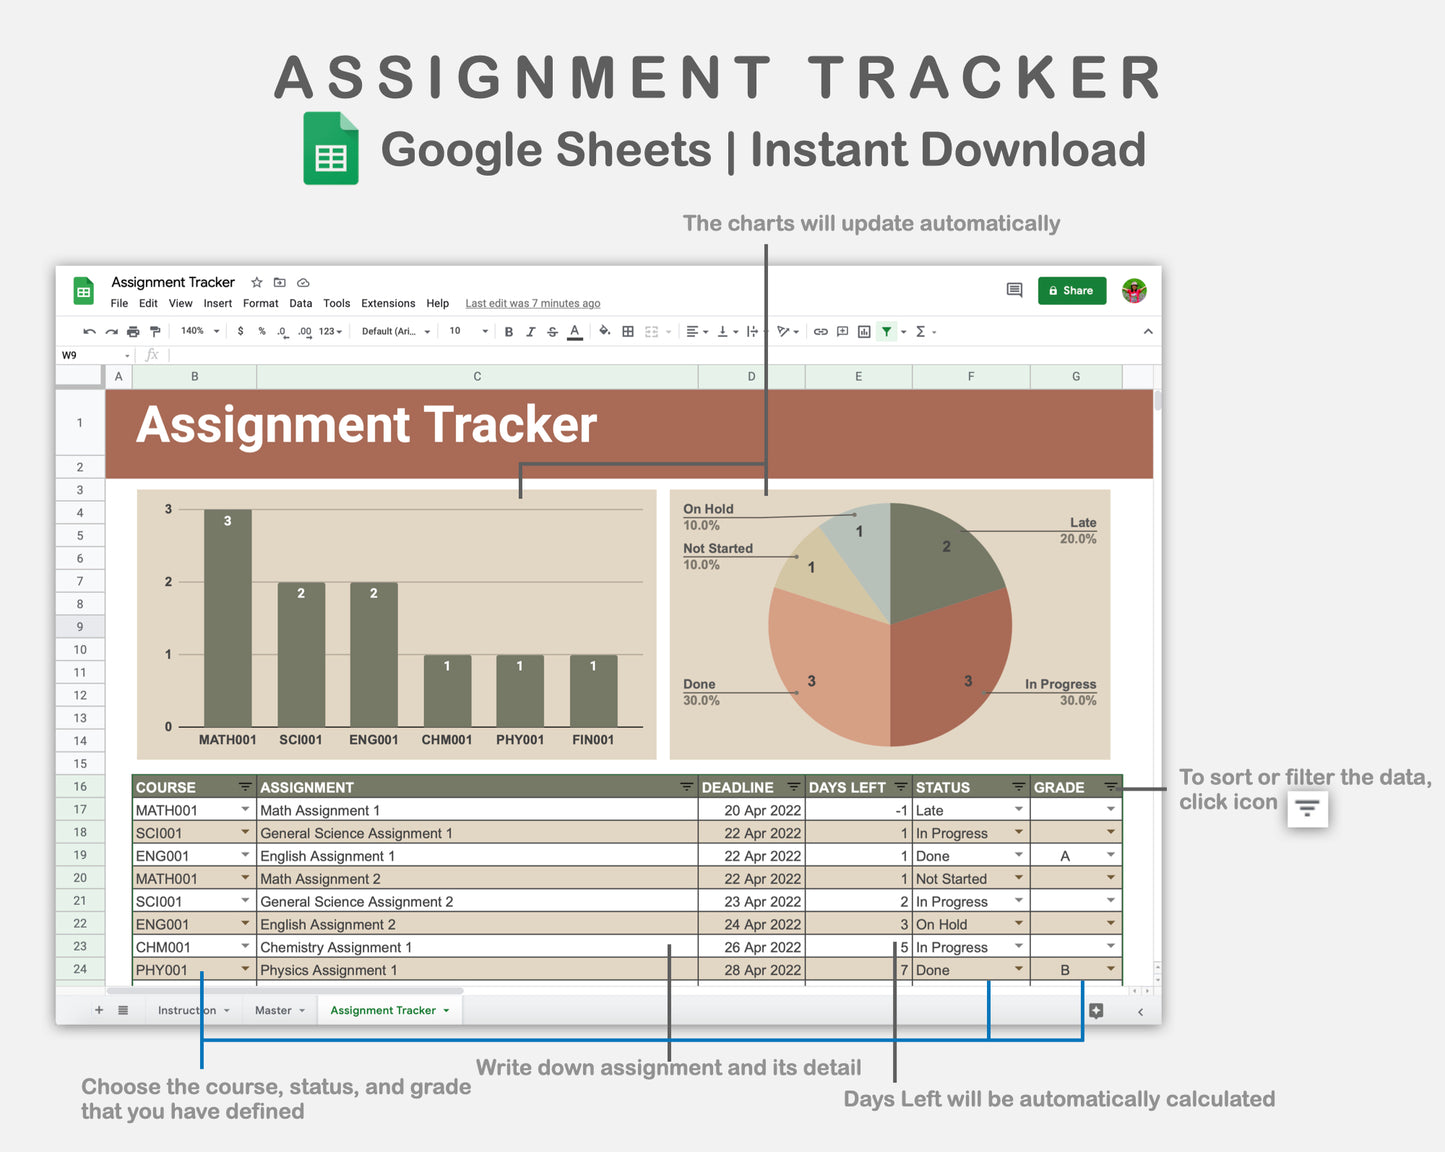The image size is (1445, 1152).
Task: Click the Fill color icon
Action: point(605,331)
